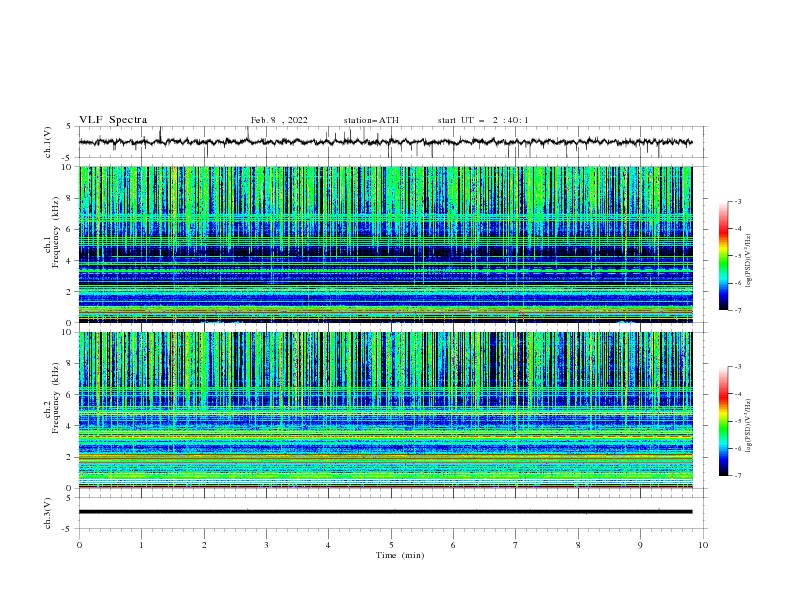
Task: Click time axis tick label "6"
Action: click(453, 545)
